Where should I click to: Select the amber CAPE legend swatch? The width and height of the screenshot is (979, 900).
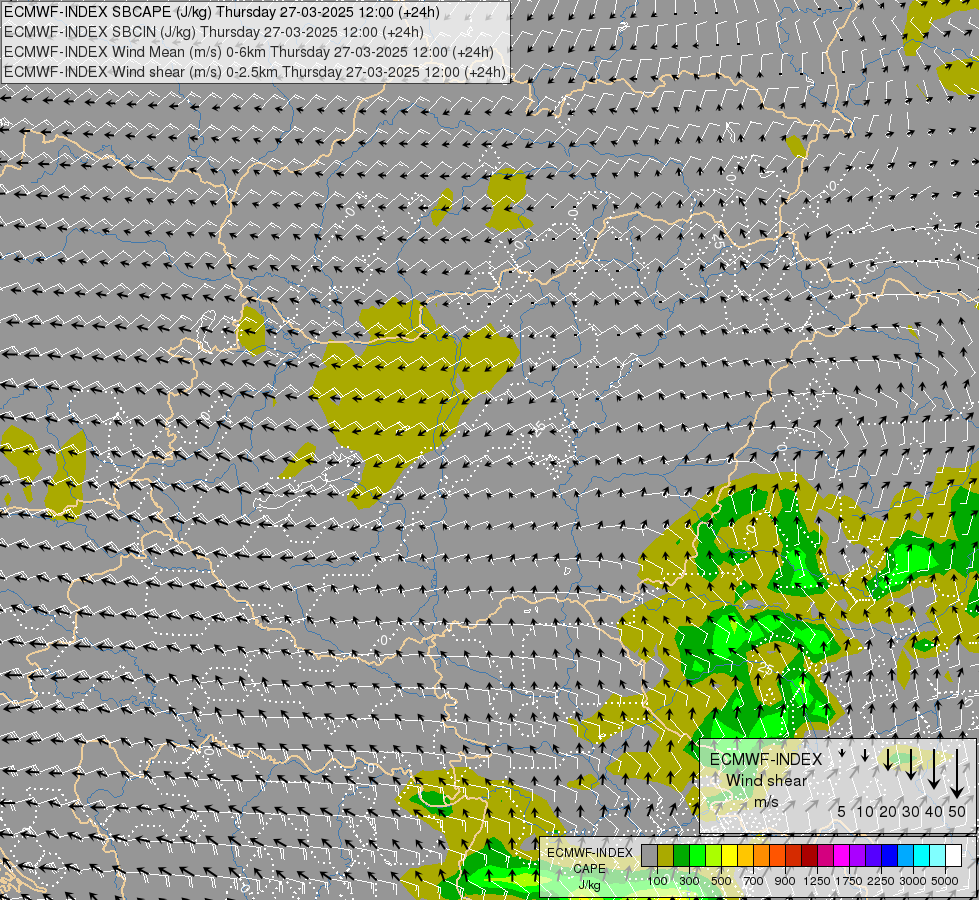click(746, 855)
